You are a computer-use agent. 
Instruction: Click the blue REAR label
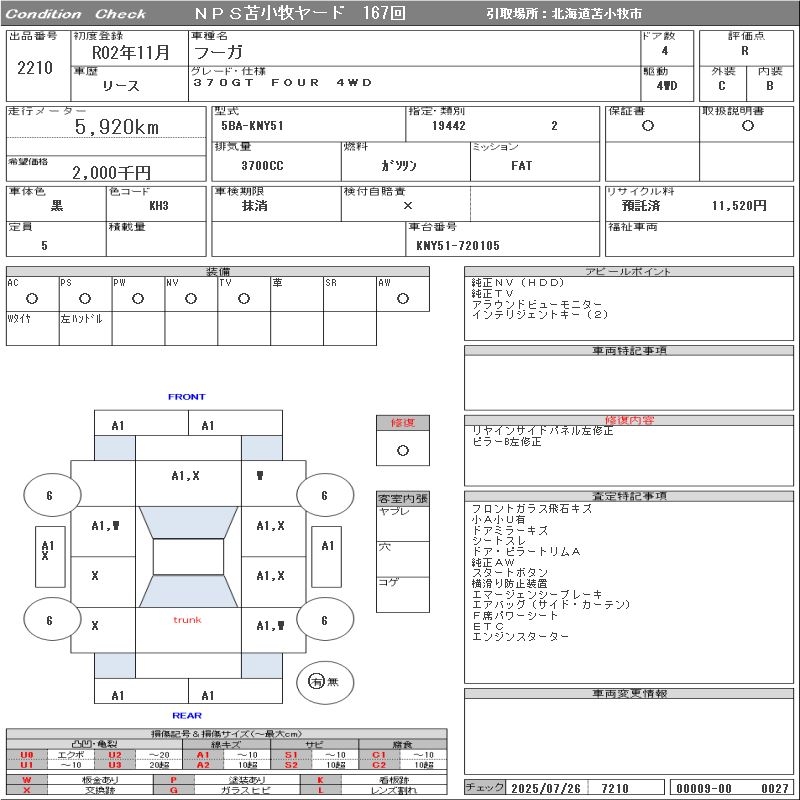coord(187,715)
